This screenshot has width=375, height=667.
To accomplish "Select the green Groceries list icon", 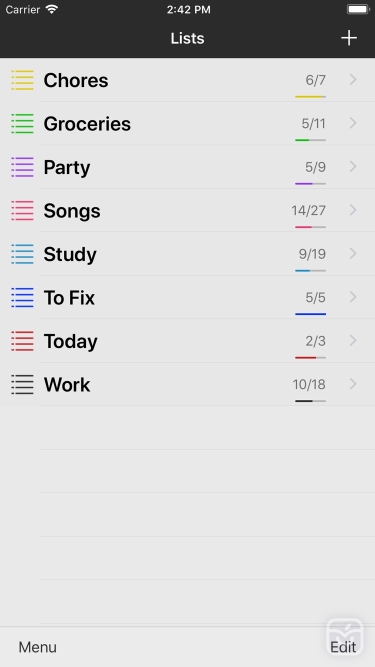I will (22, 123).
